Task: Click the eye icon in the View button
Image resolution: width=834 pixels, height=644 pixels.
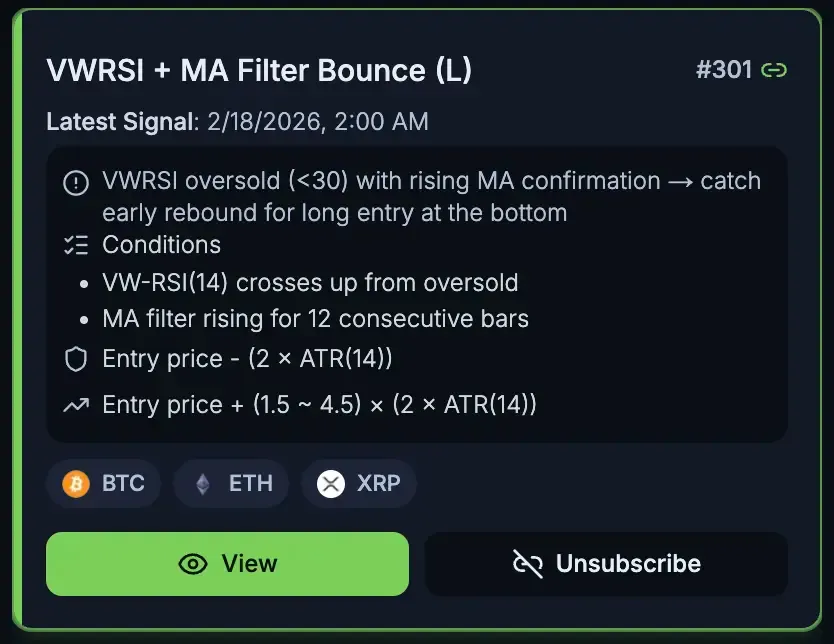Action: [x=193, y=564]
